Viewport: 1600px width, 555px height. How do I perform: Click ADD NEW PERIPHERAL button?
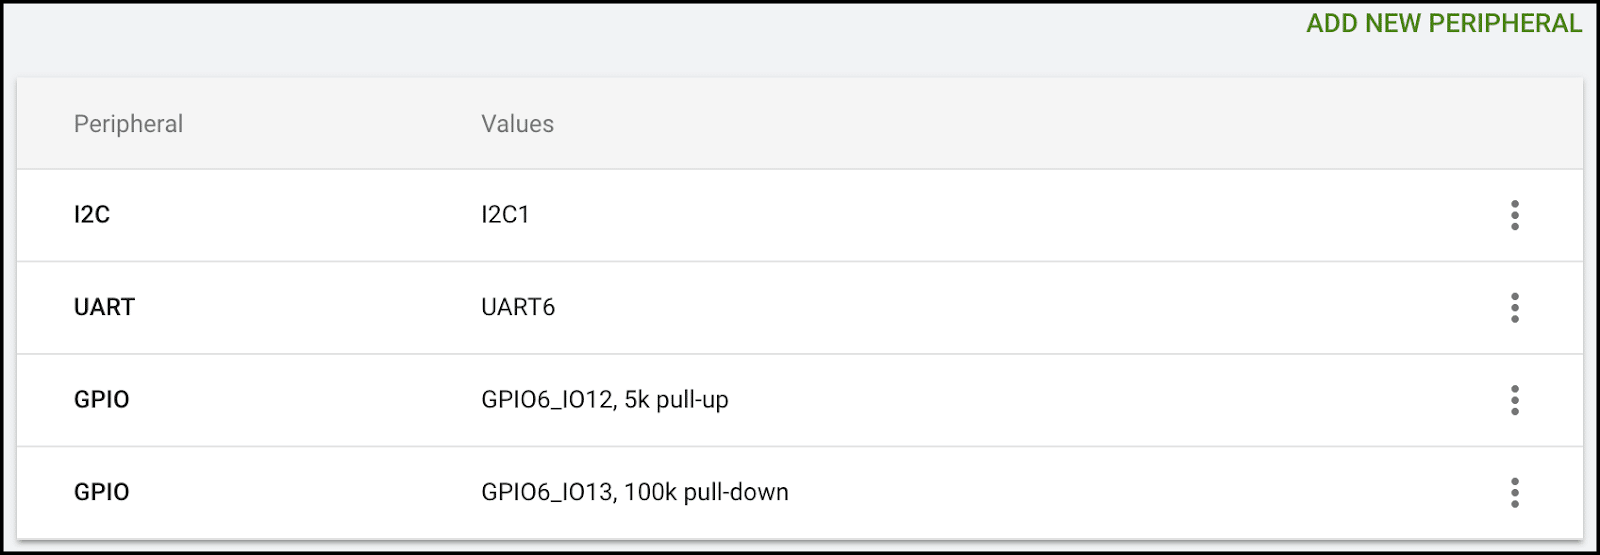[1444, 23]
